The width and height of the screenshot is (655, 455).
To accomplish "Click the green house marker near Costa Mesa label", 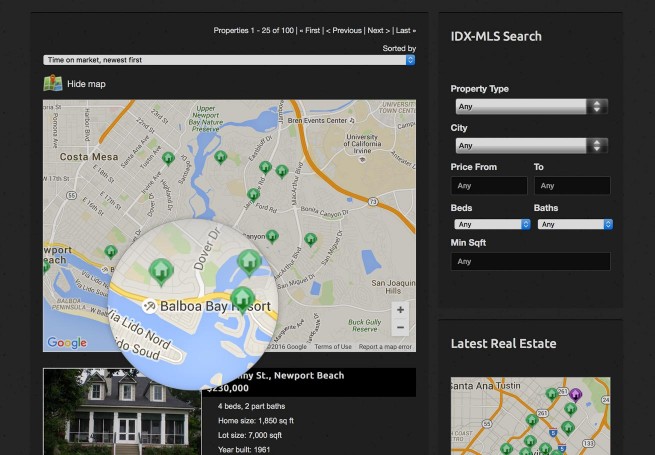I will pos(168,158).
